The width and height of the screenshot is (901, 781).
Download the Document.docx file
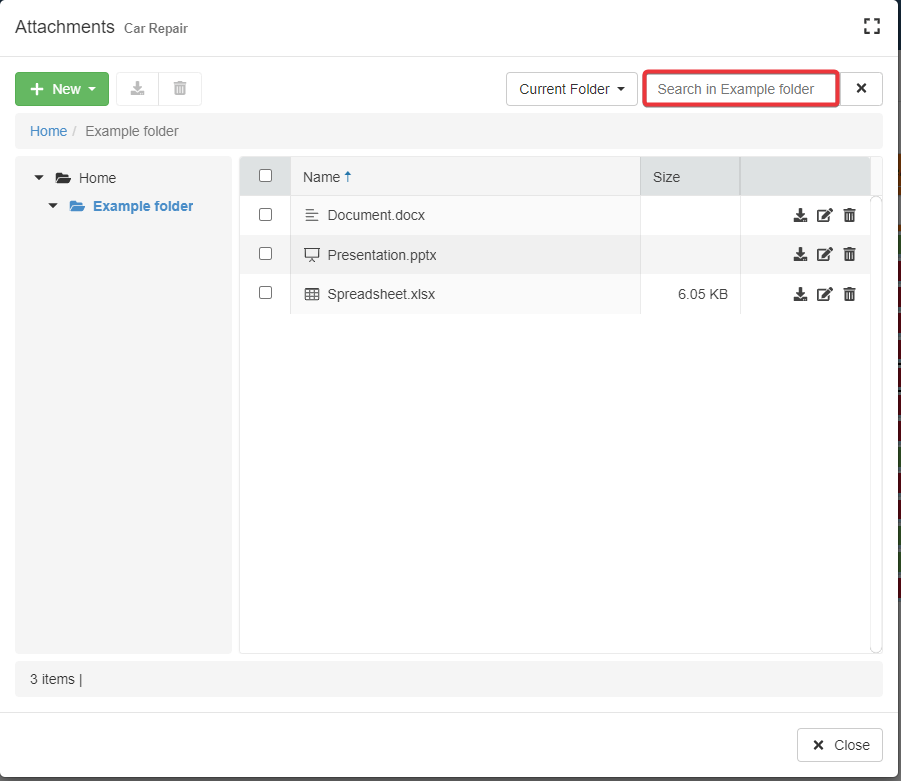click(x=800, y=215)
